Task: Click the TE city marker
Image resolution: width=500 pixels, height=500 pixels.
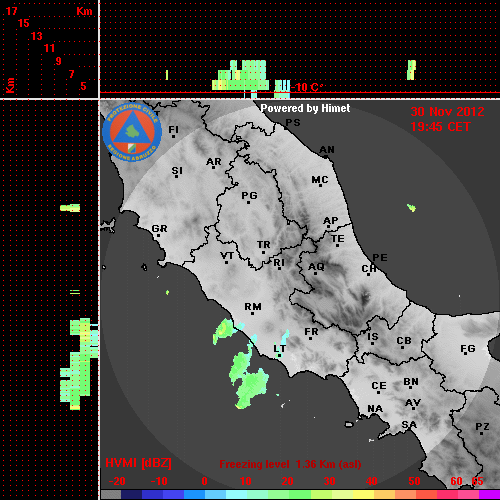Action: (338, 241)
